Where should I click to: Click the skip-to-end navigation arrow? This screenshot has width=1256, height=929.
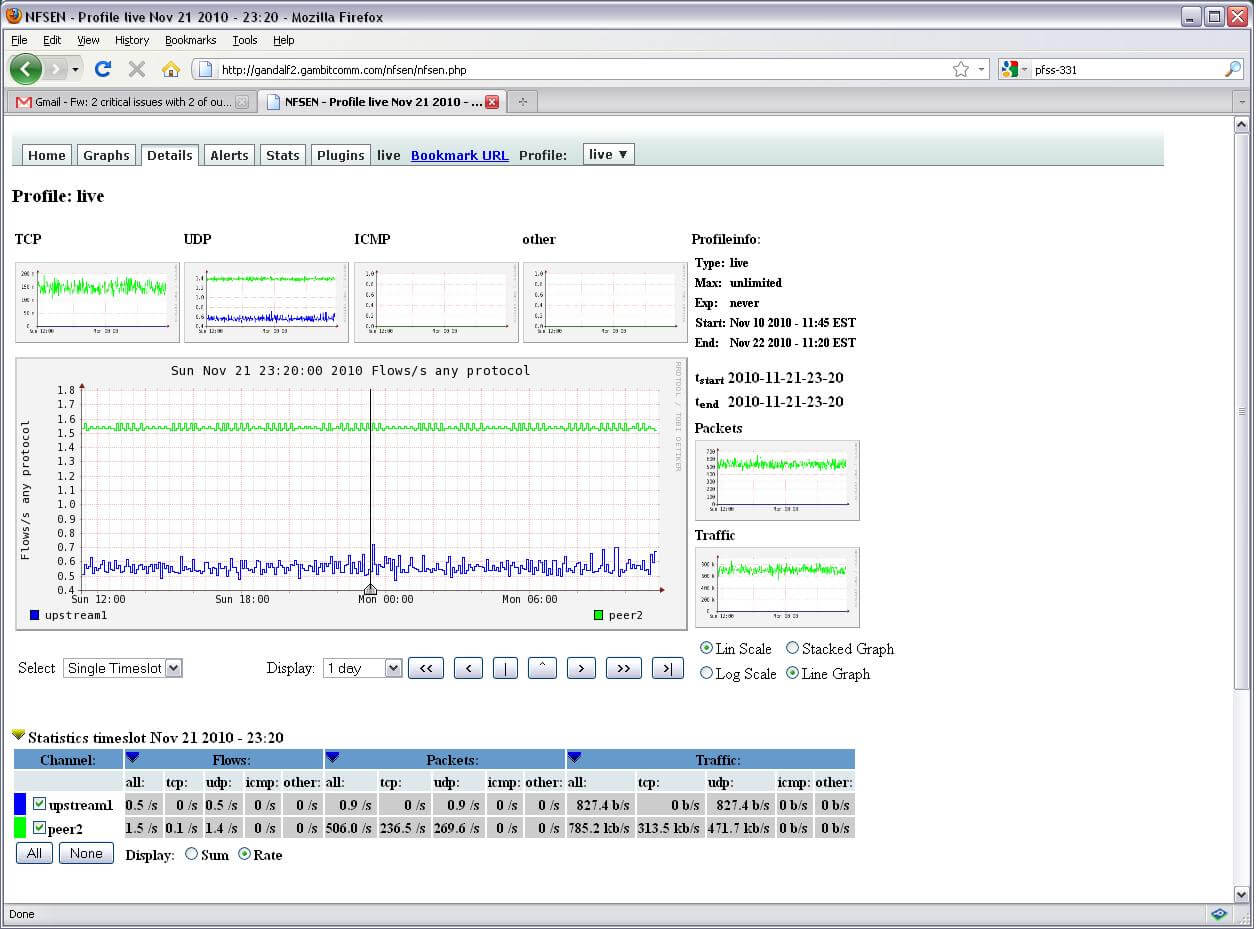[667, 667]
